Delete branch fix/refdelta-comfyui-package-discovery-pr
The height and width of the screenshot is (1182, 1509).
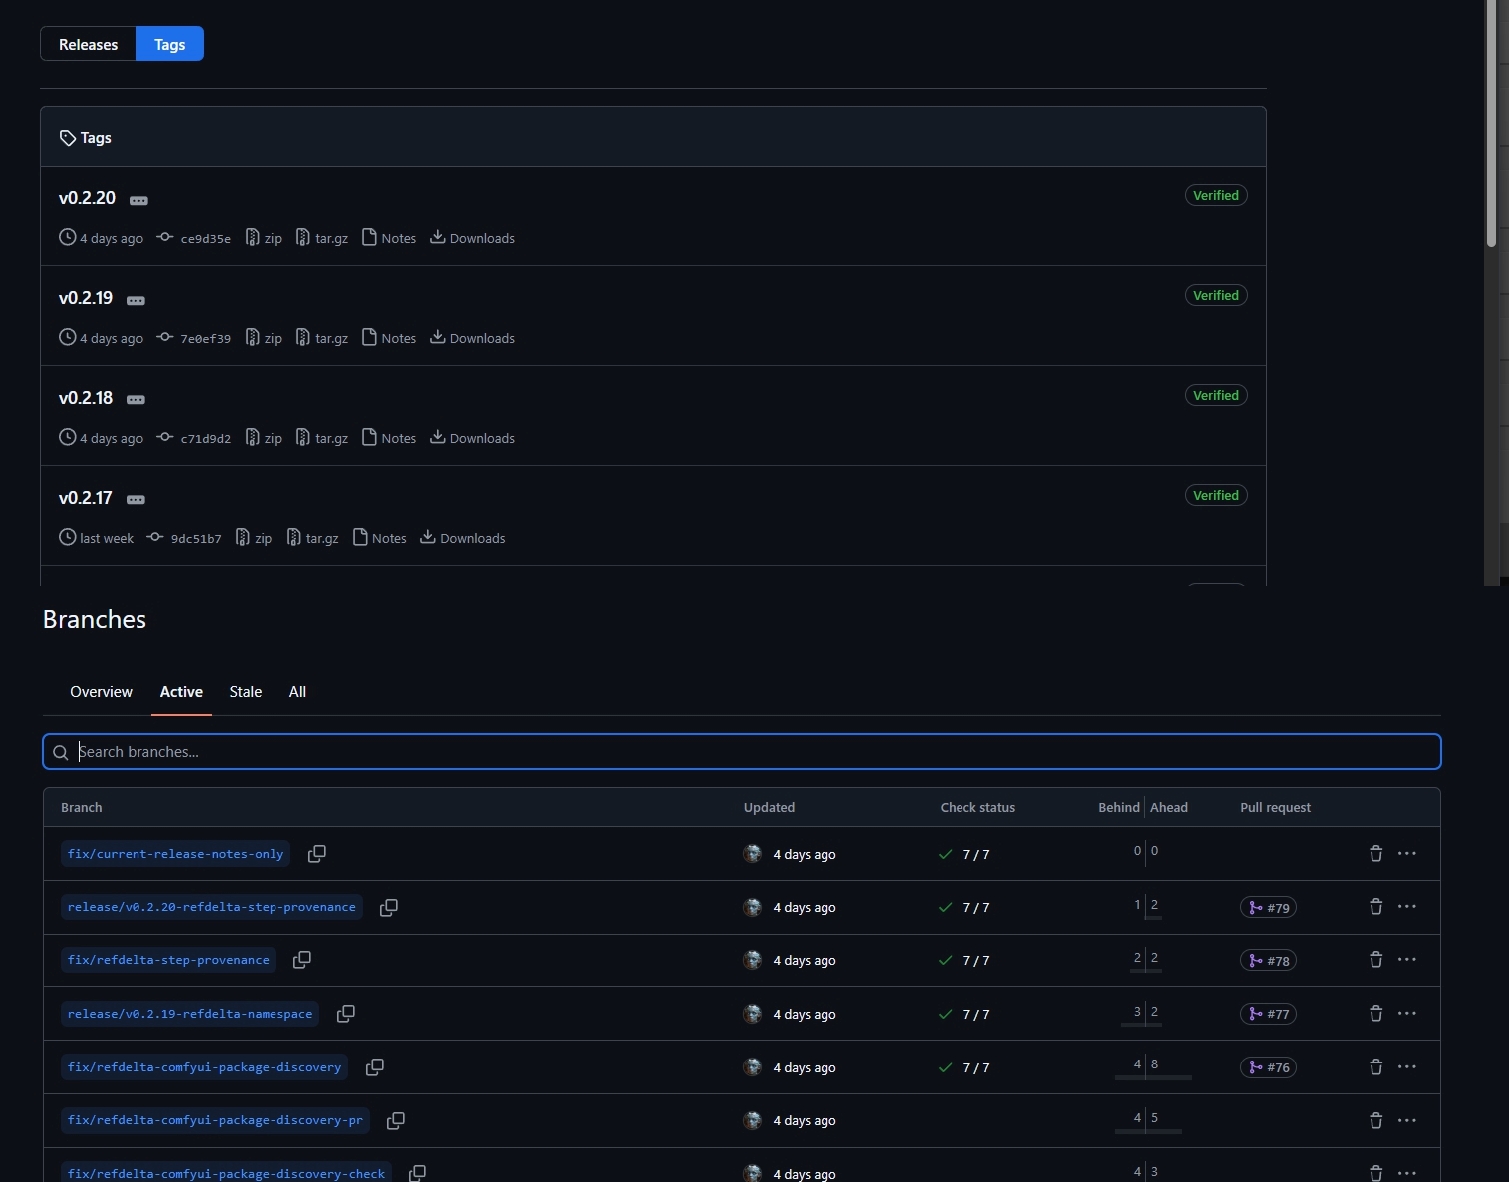pyautogui.click(x=1376, y=1121)
